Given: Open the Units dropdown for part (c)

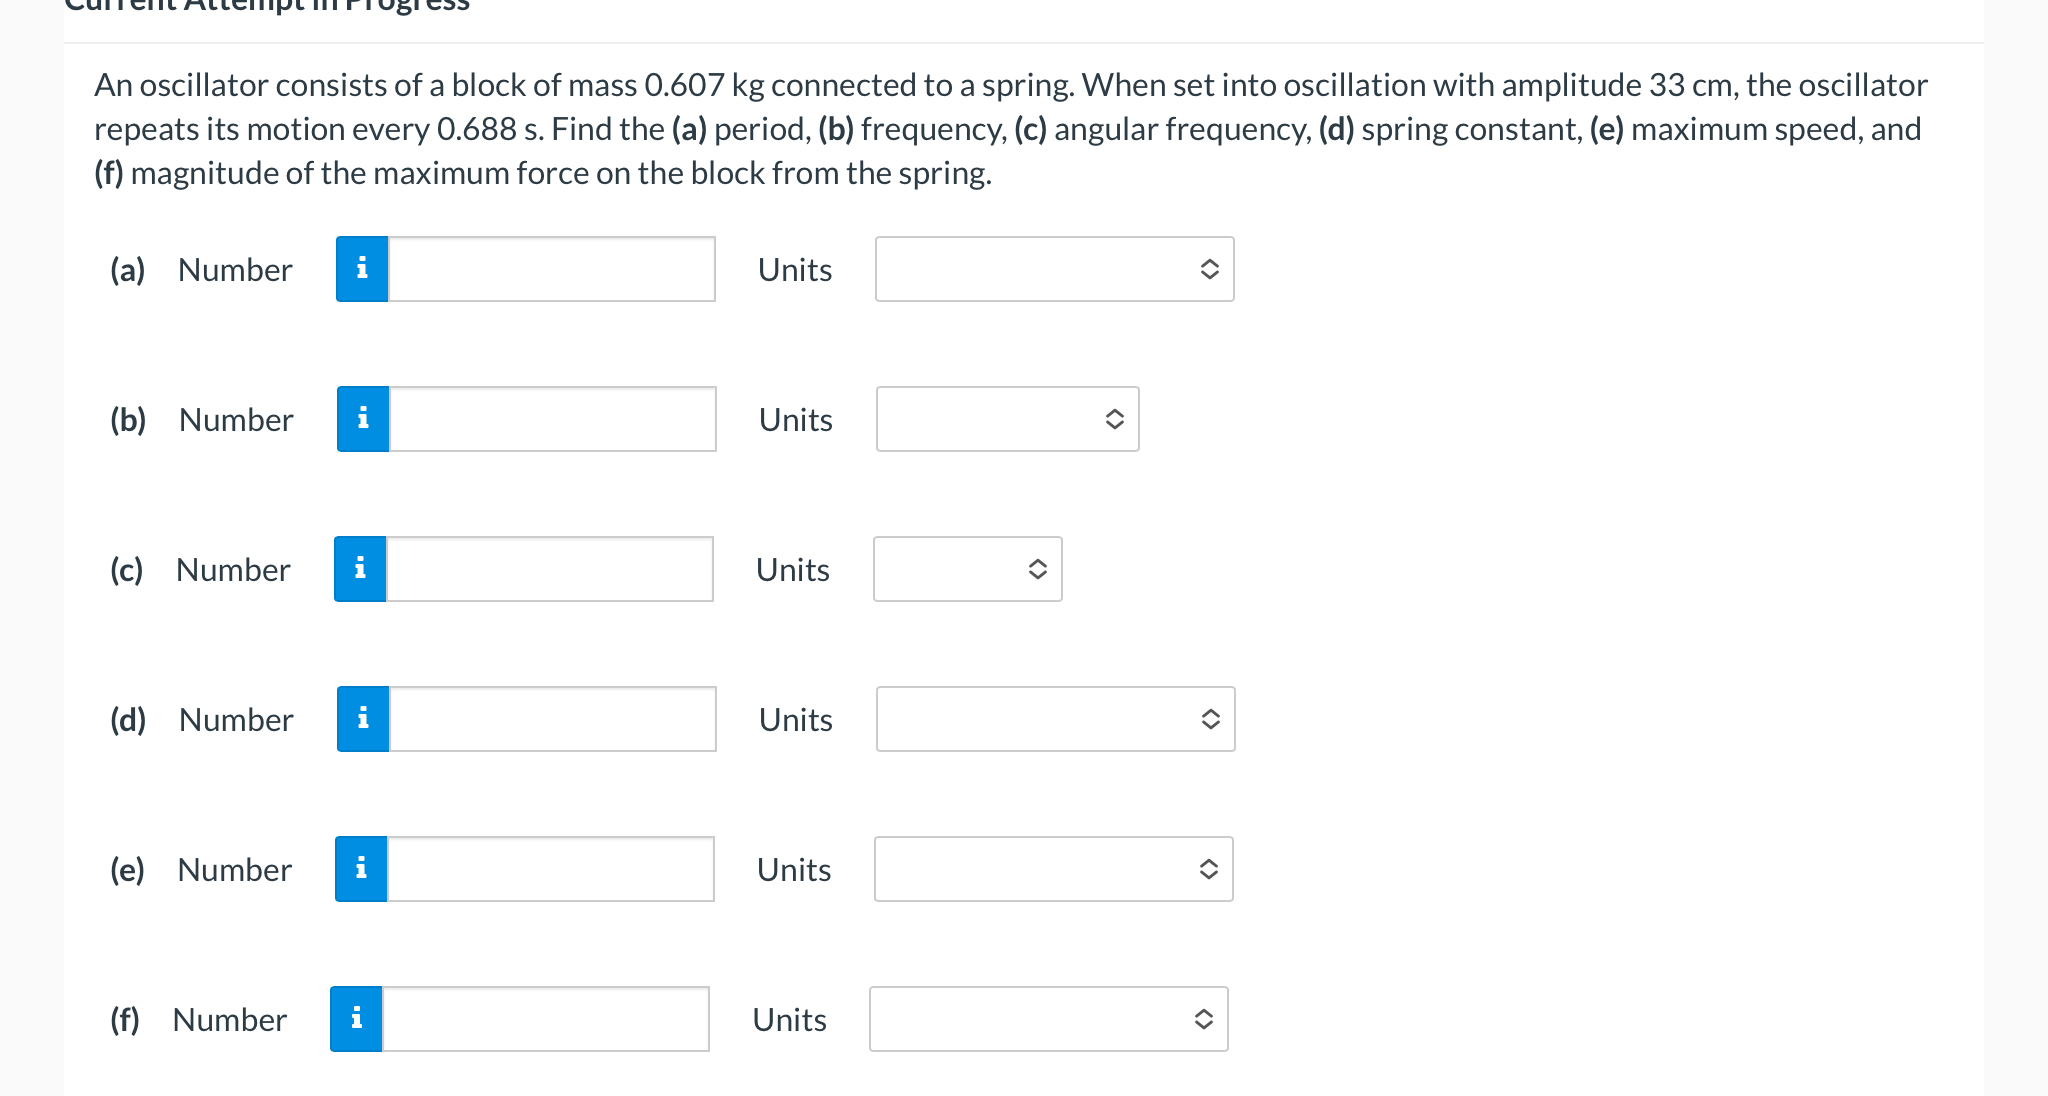Looking at the screenshot, I should click(967, 569).
